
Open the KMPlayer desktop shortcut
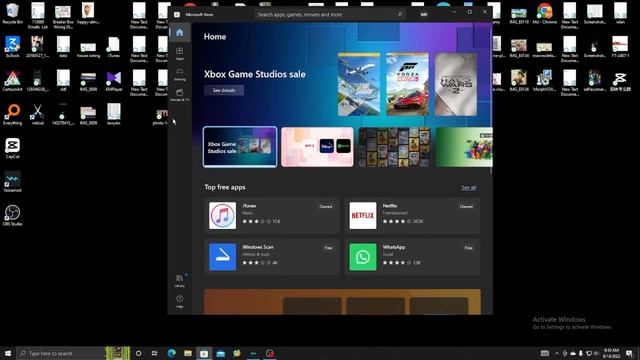coord(114,80)
